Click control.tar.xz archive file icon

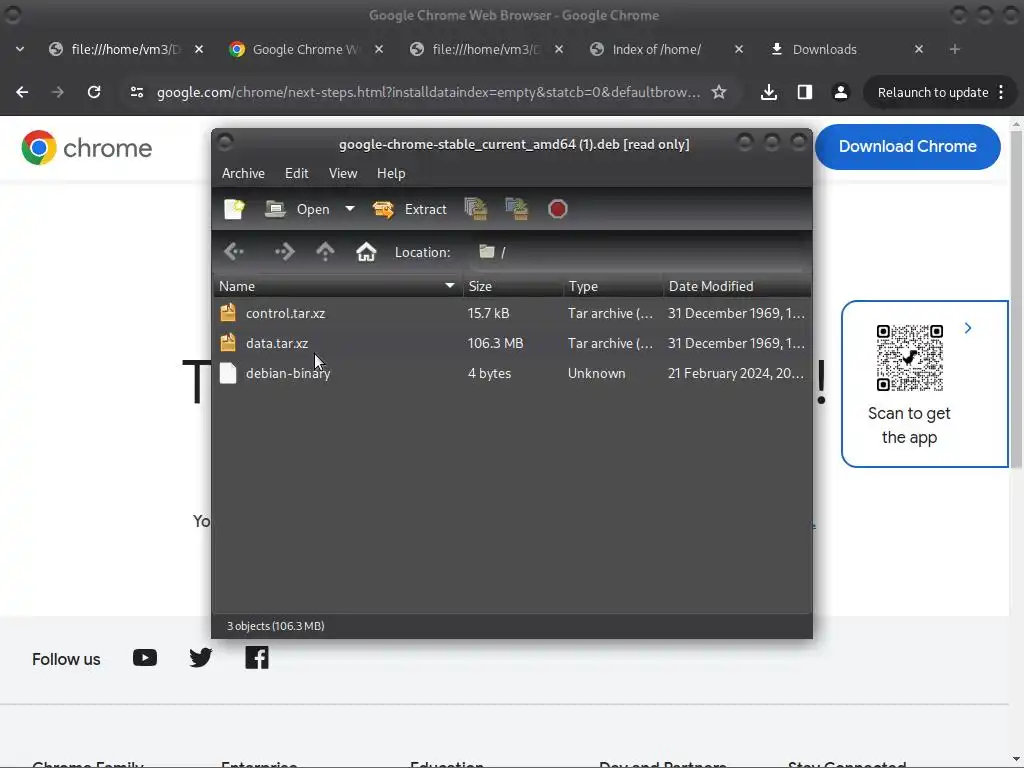point(228,312)
